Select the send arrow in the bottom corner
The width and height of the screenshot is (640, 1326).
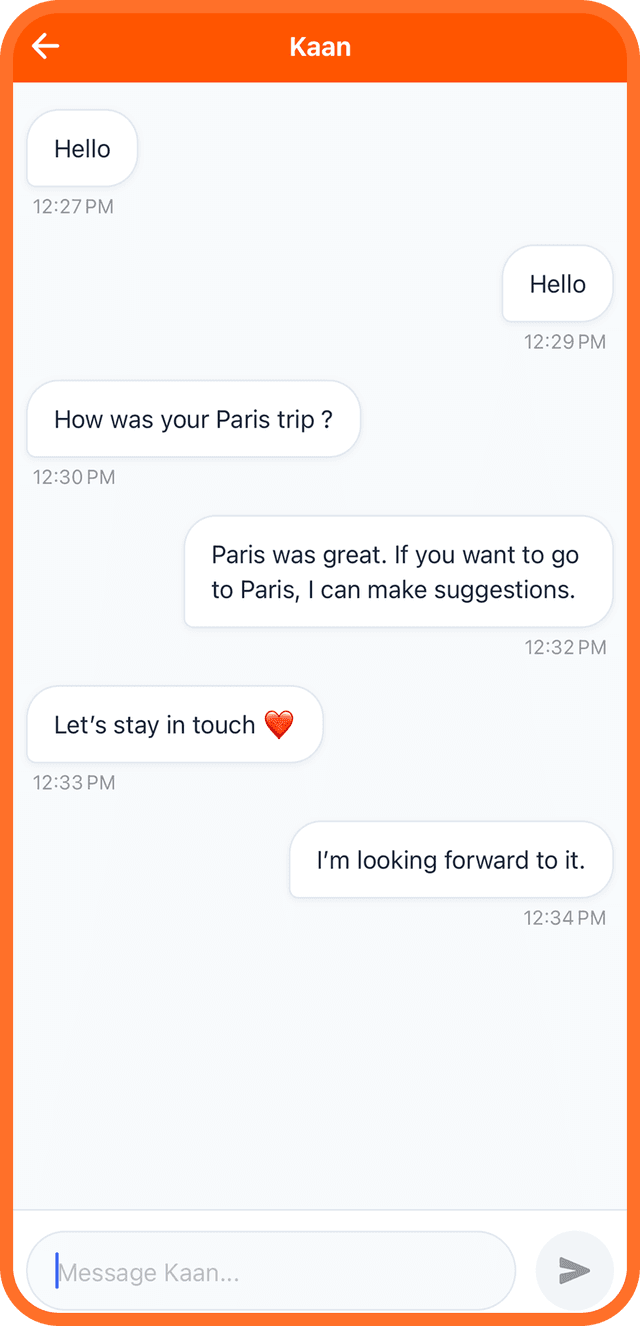574,1271
